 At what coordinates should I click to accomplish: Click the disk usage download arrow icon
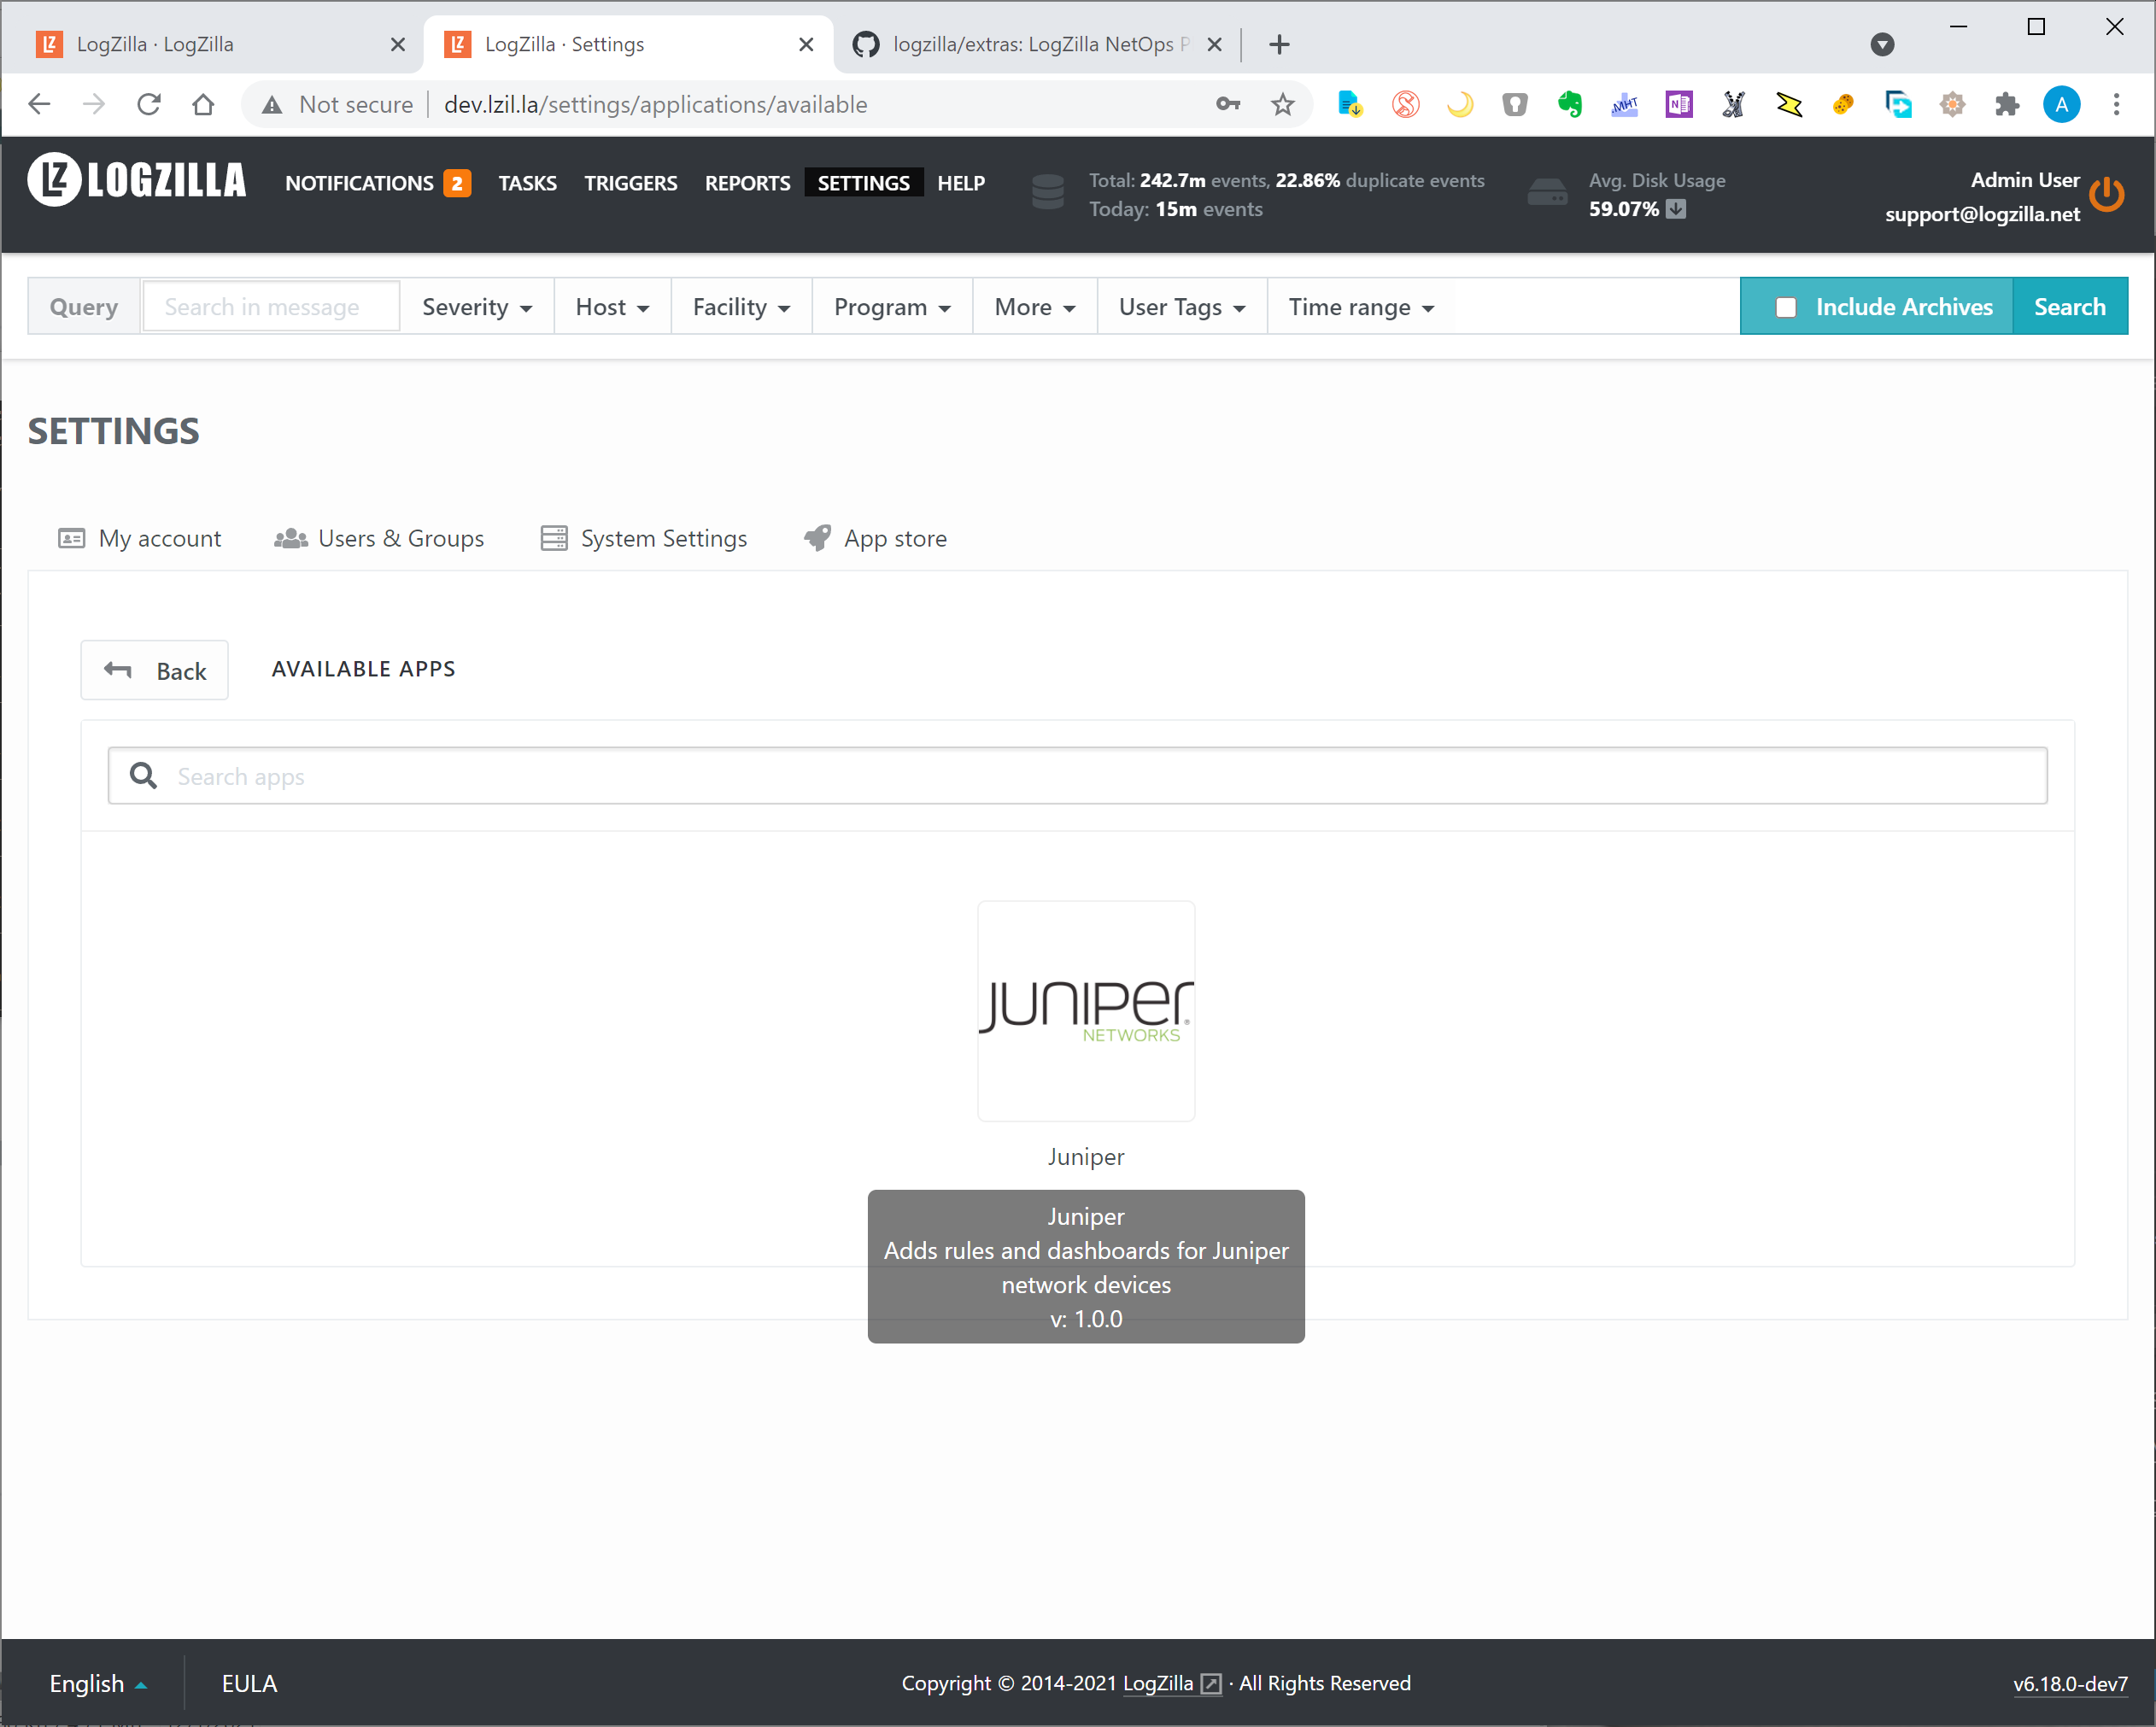coord(1676,210)
